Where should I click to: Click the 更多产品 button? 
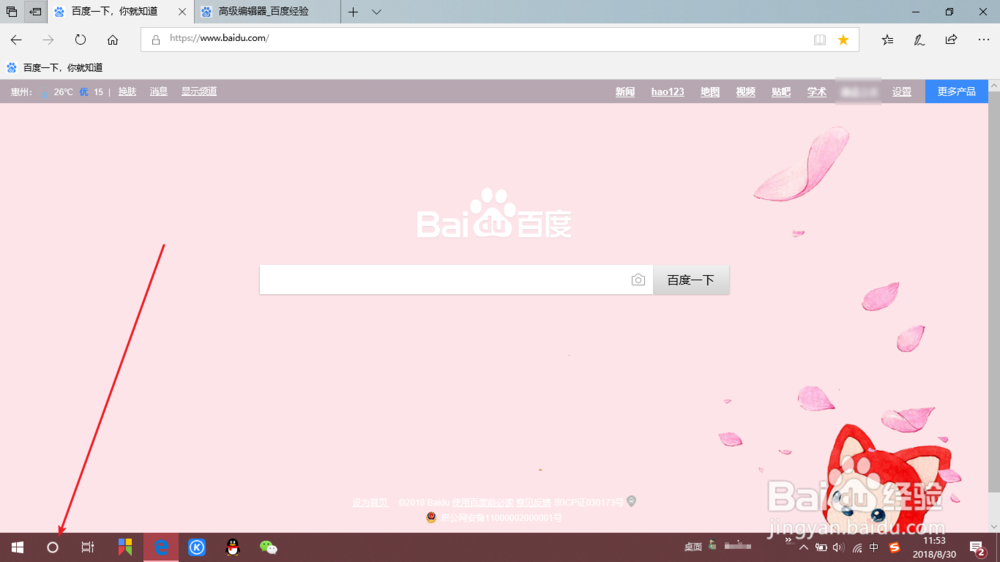click(x=956, y=92)
